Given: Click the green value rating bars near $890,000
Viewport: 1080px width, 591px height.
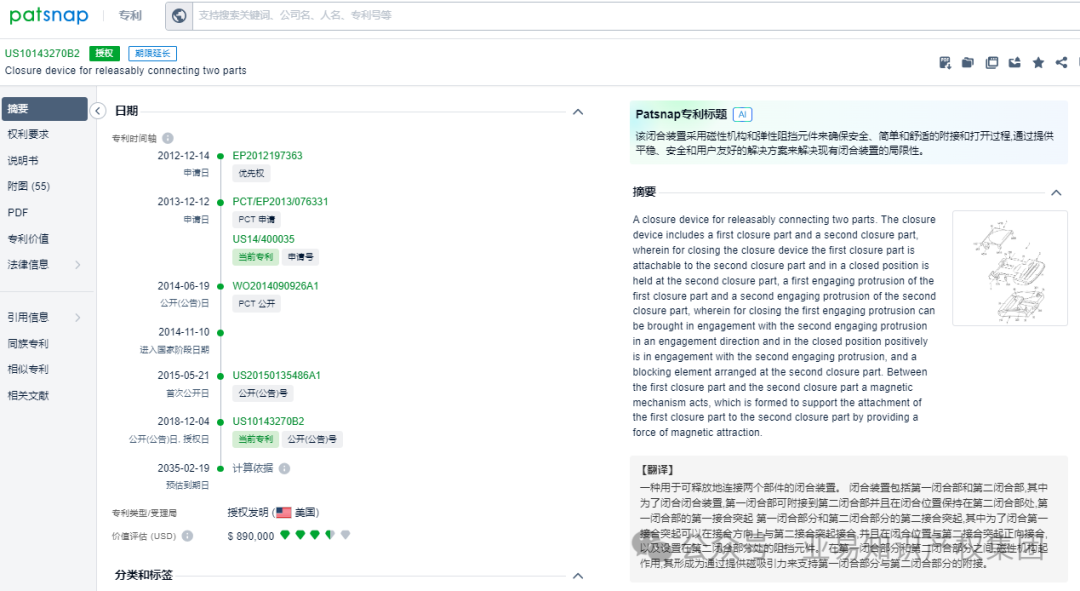Looking at the screenshot, I should coord(316,535).
